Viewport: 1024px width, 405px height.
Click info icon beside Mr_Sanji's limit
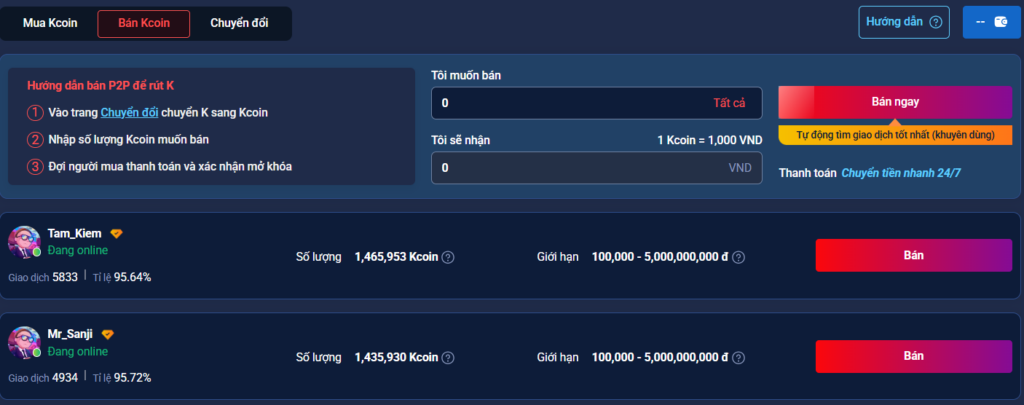pos(738,357)
